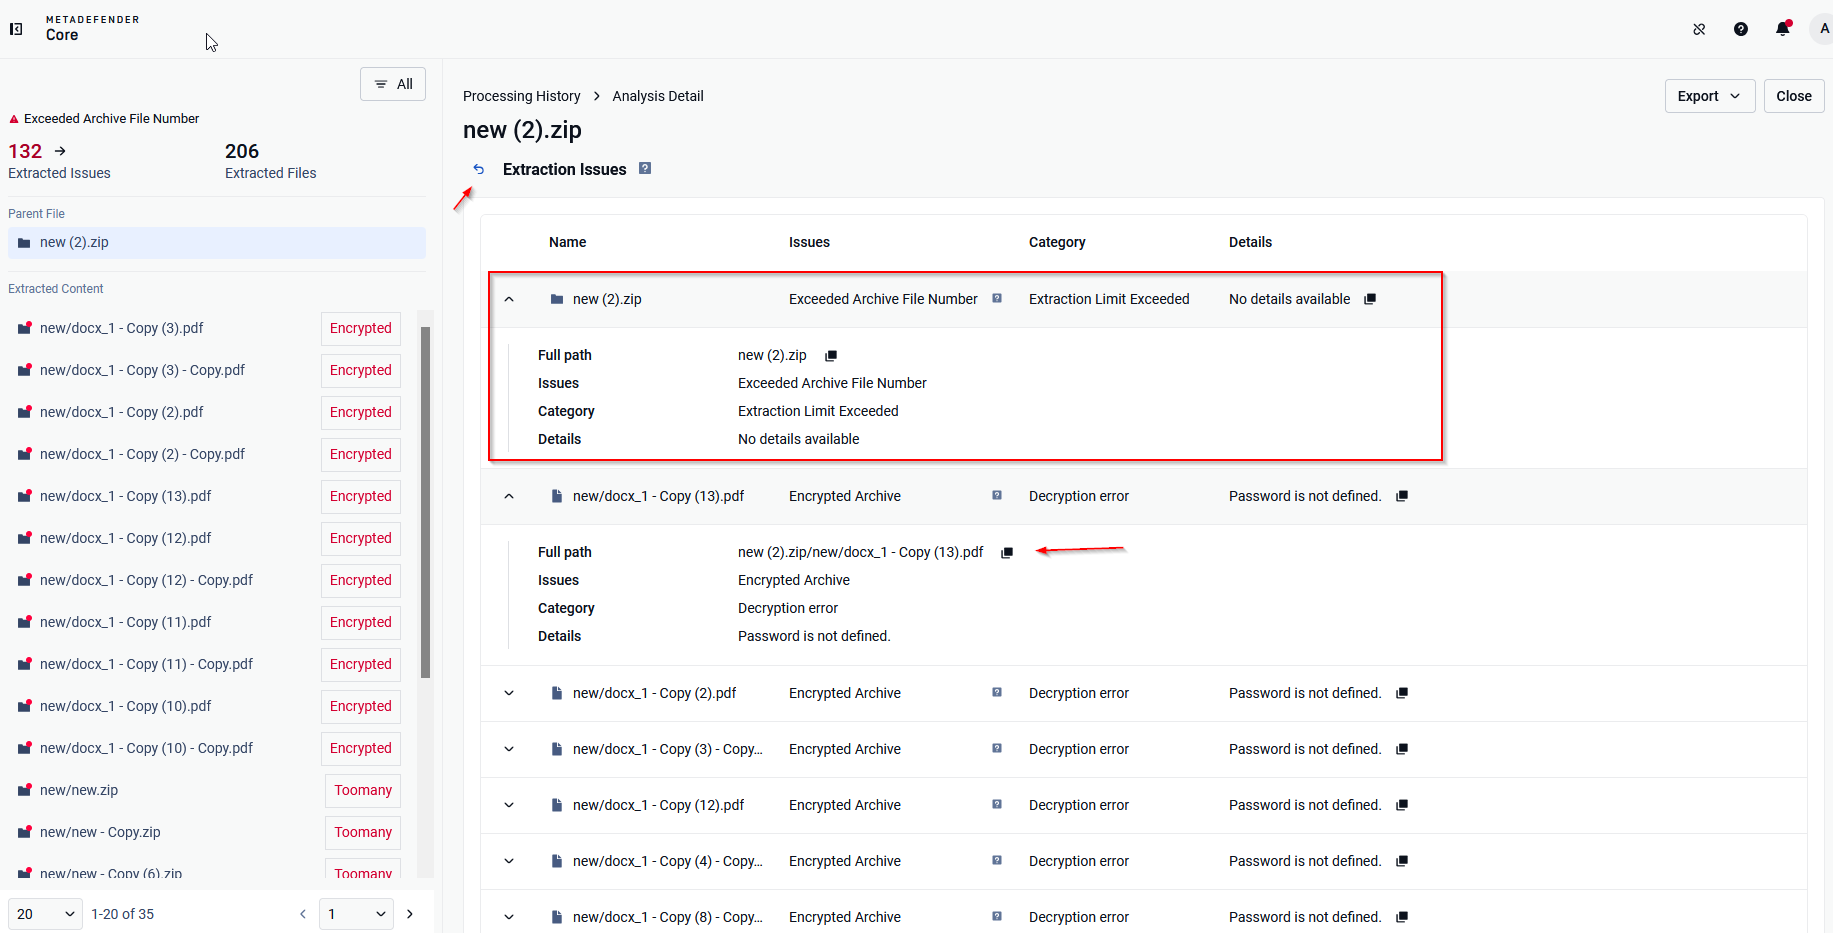Select new/docx_1 - Copy (11) - Copy.pdf in sidebar
Image resolution: width=1833 pixels, height=933 pixels.
pyautogui.click(x=146, y=664)
